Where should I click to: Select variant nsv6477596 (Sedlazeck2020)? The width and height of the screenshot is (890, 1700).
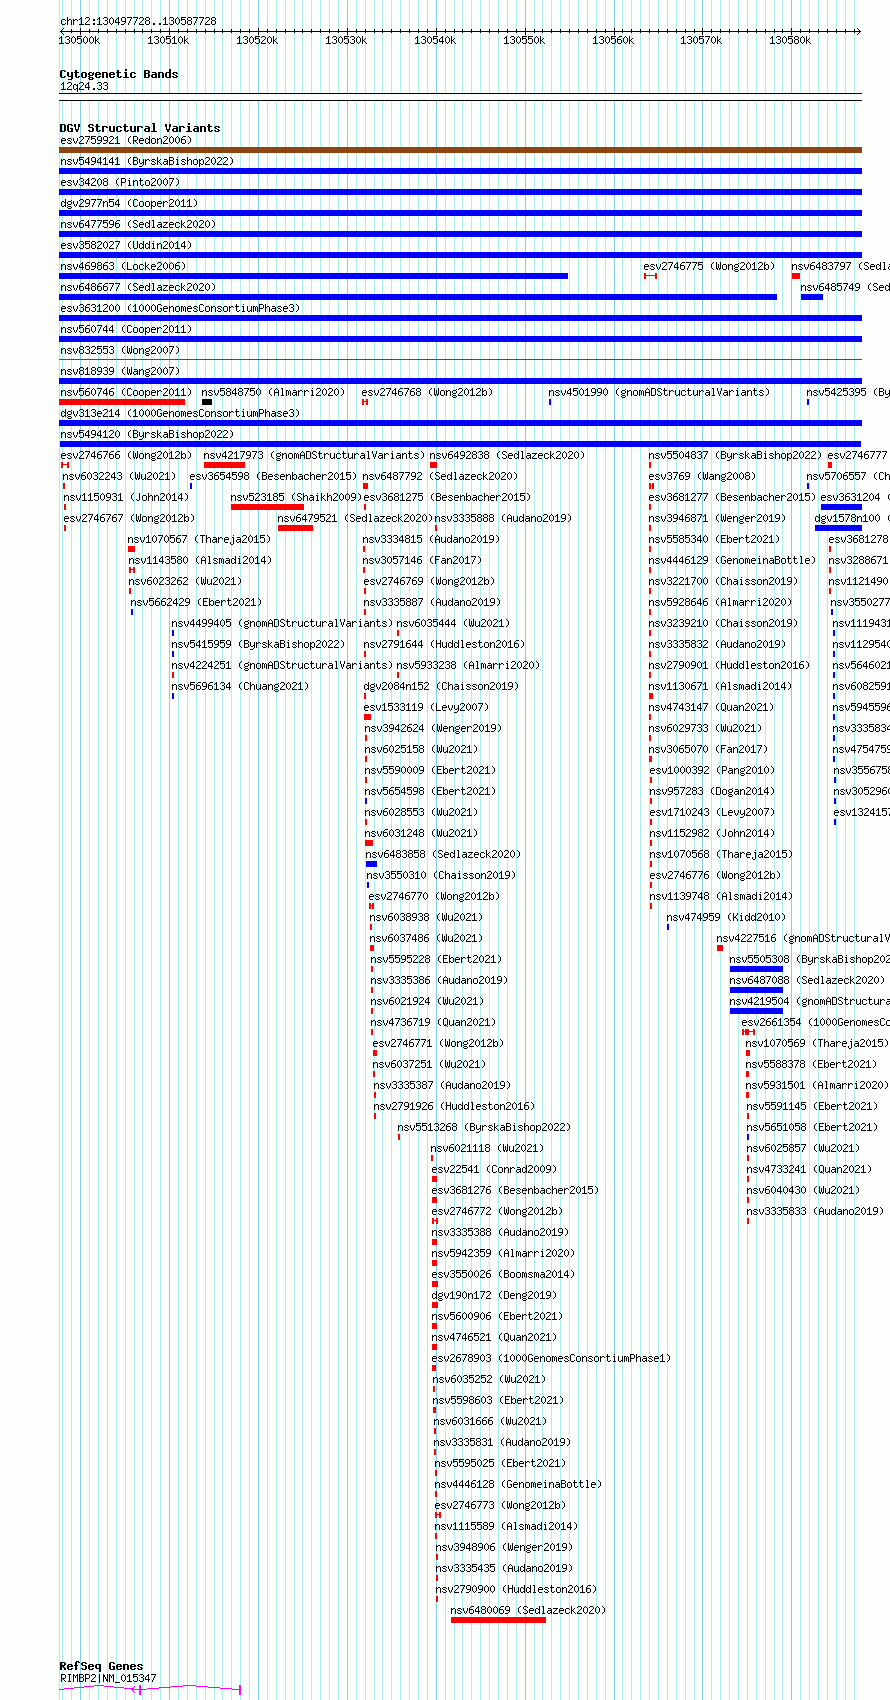137,224
